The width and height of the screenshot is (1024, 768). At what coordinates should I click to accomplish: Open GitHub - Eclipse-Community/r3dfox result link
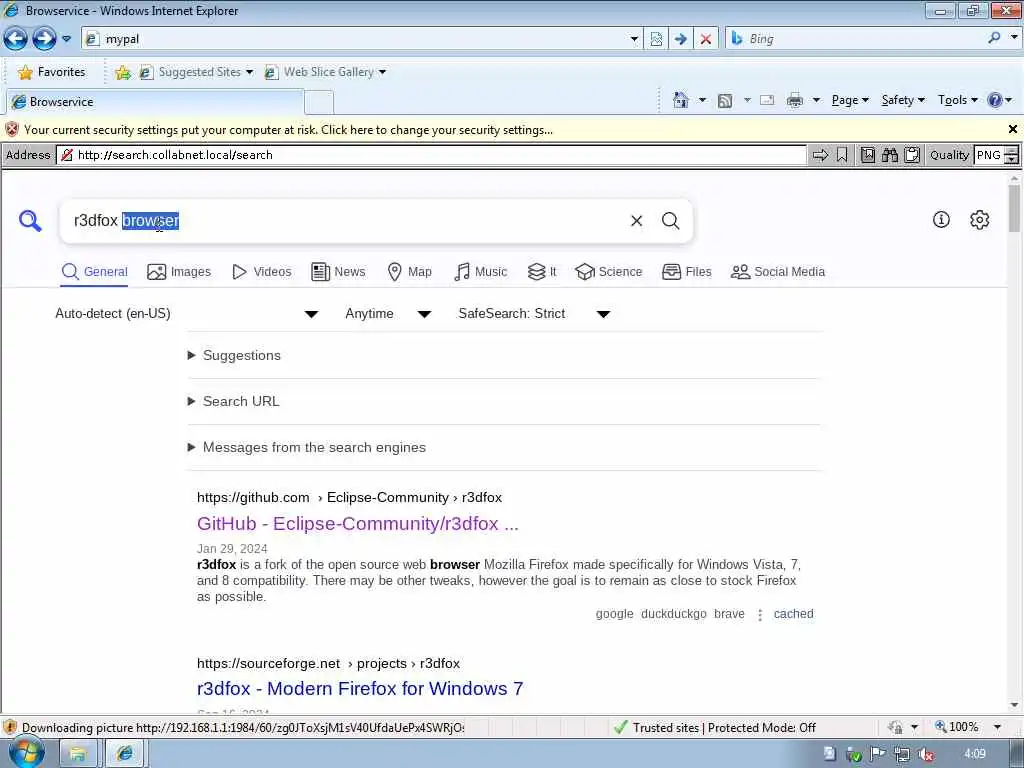(x=357, y=524)
